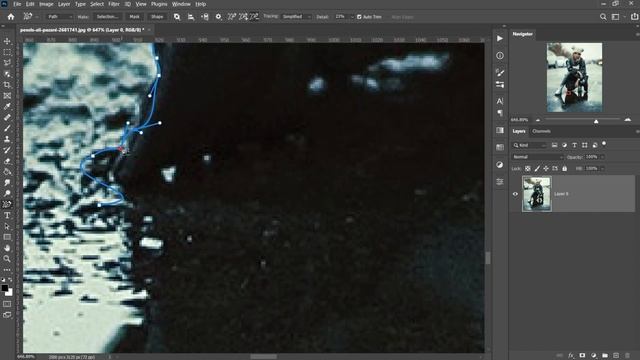Select the Lasso tool
The width and height of the screenshot is (640, 360).
click(7, 63)
